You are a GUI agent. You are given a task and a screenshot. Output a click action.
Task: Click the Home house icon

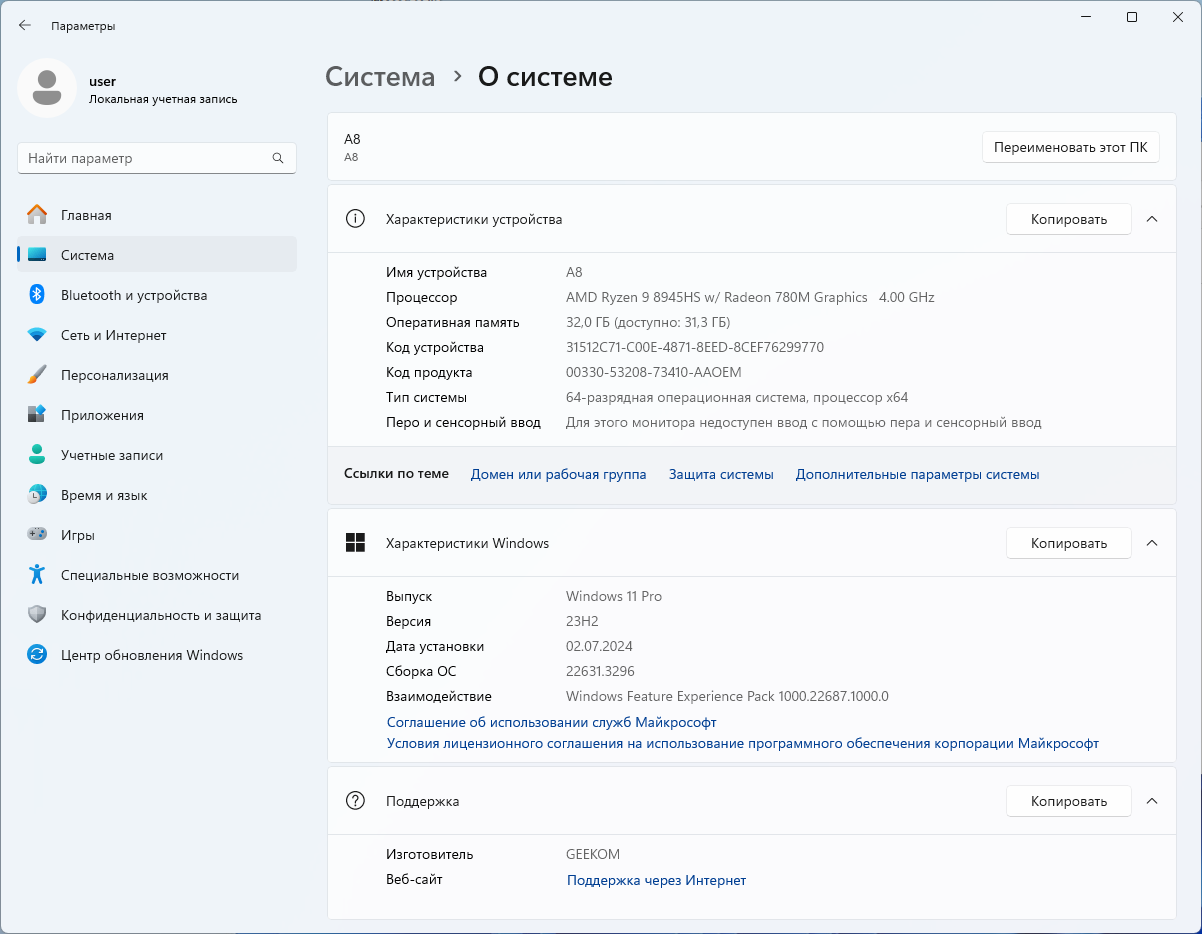click(37, 215)
